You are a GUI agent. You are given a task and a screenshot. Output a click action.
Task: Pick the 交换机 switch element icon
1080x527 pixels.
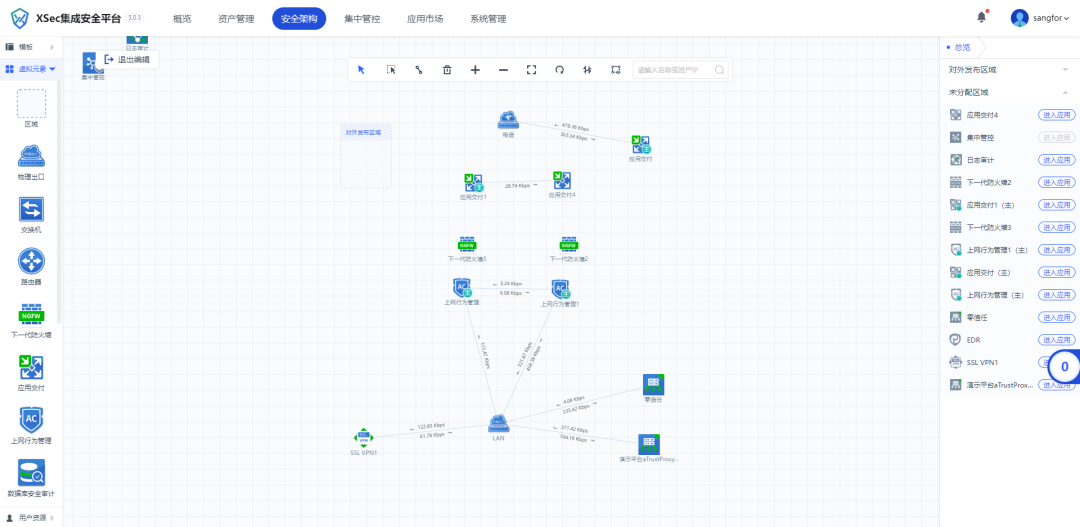tap(31, 209)
